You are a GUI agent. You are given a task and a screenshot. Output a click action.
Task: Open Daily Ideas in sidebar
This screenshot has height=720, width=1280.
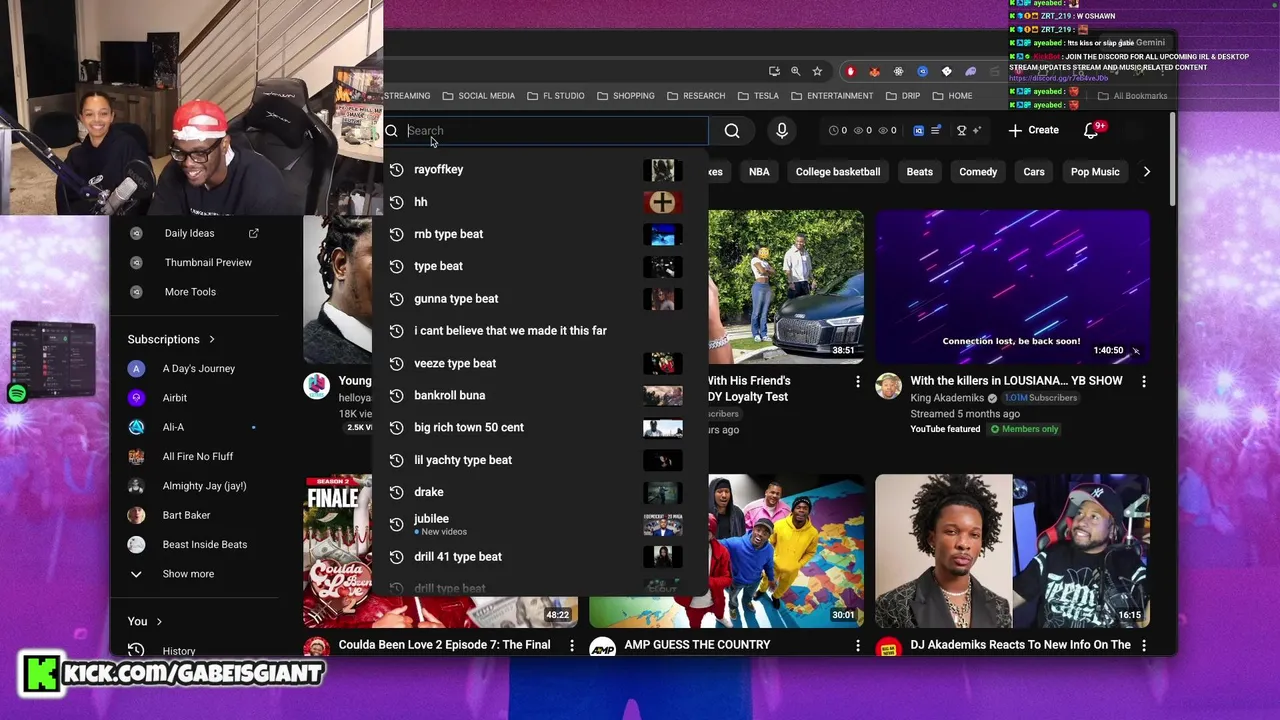tap(194, 233)
